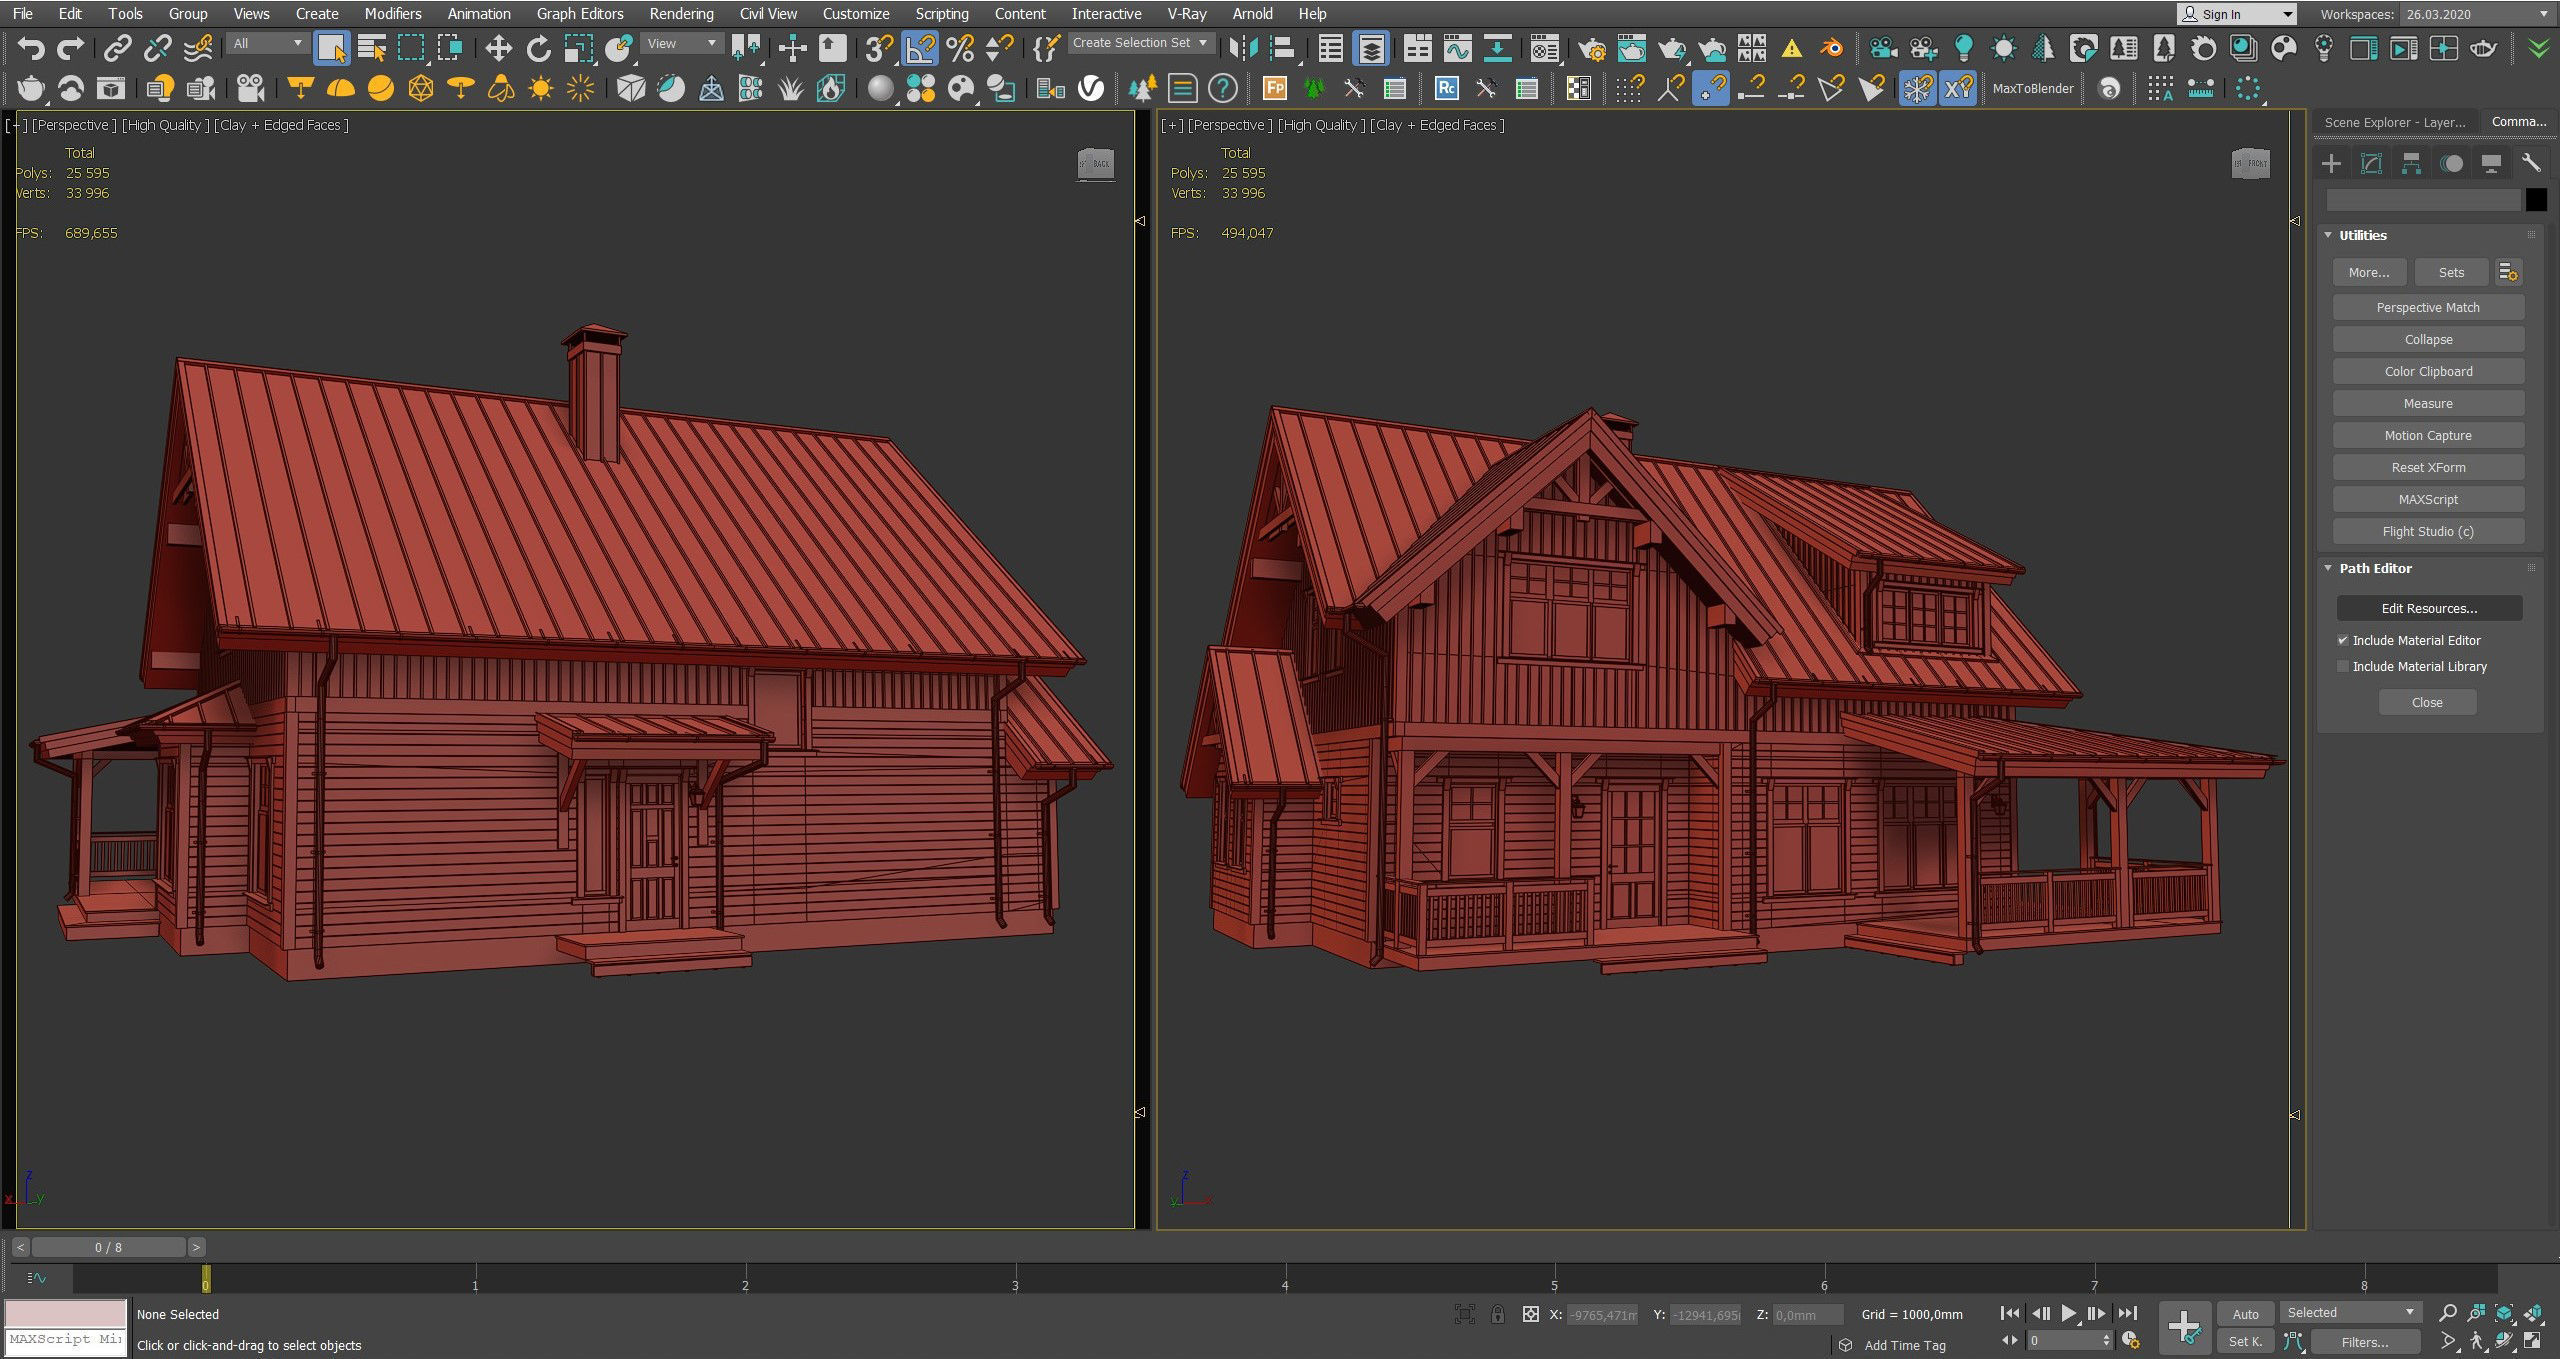Click the MaxToBlender toolbar button
2560x1359 pixels.
tap(2033, 89)
